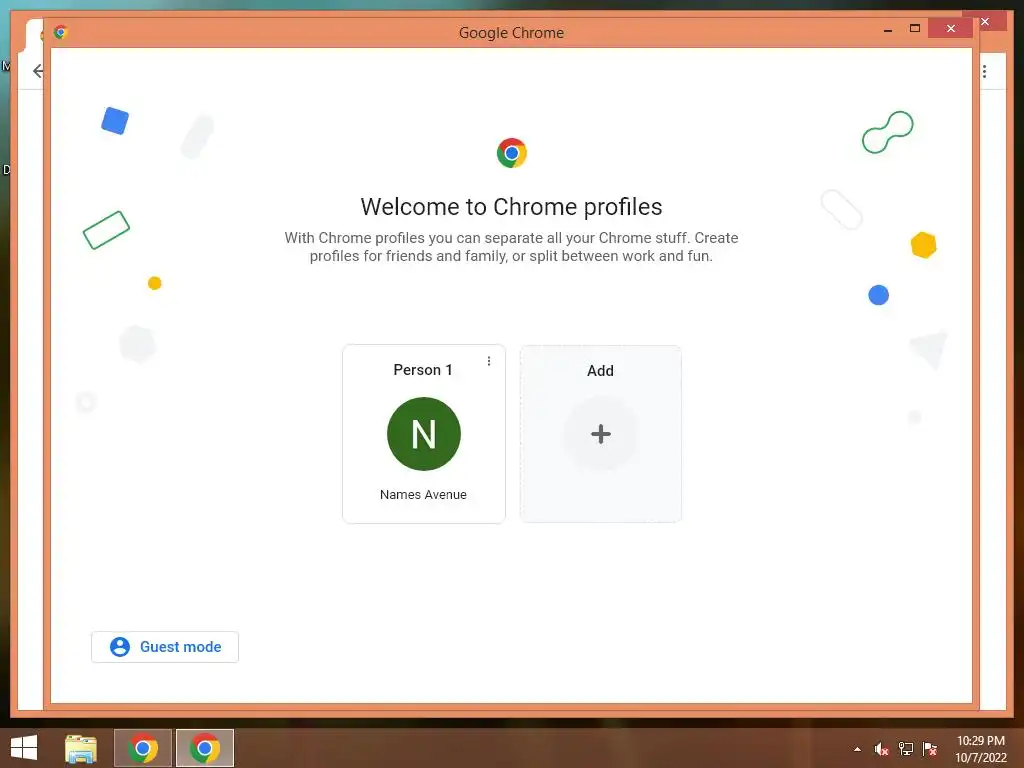This screenshot has height=768, width=1024.
Task: Click the green N avatar of Names Avenue
Action: click(424, 434)
